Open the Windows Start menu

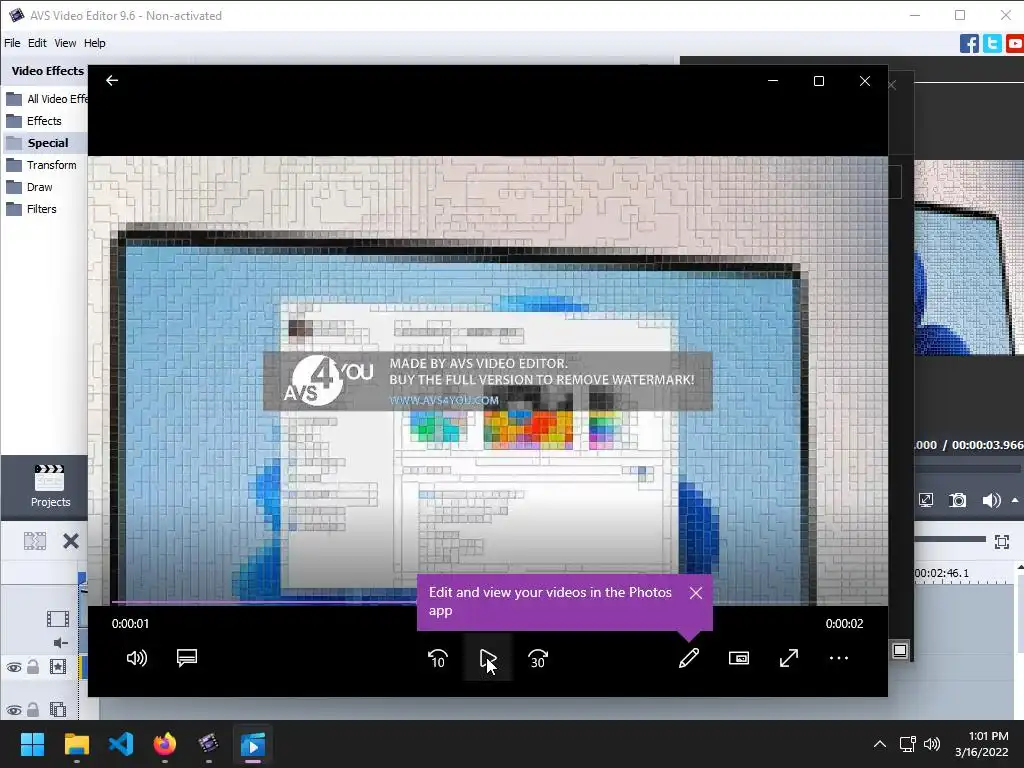(x=32, y=744)
